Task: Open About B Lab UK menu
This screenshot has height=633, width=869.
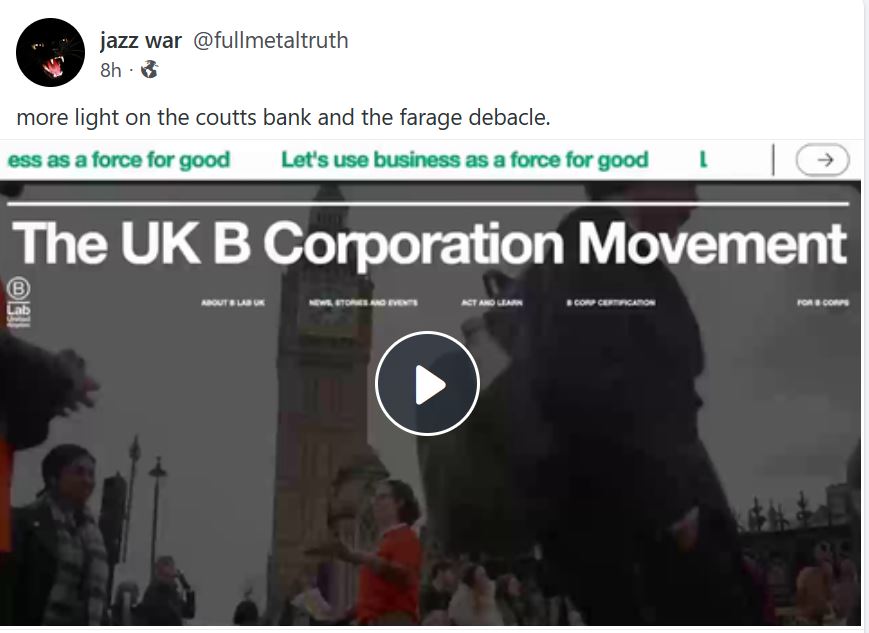Action: 233,303
